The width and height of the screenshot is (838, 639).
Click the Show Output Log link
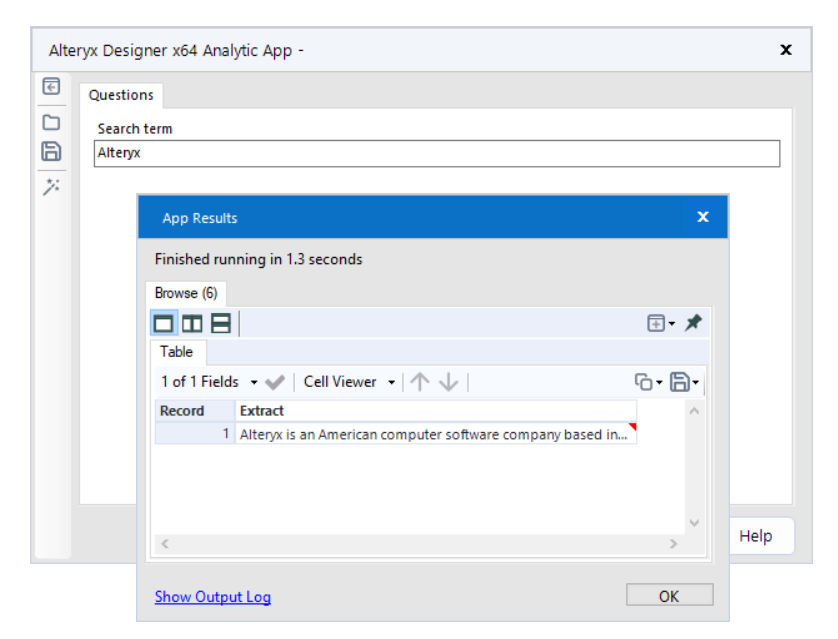point(213,597)
